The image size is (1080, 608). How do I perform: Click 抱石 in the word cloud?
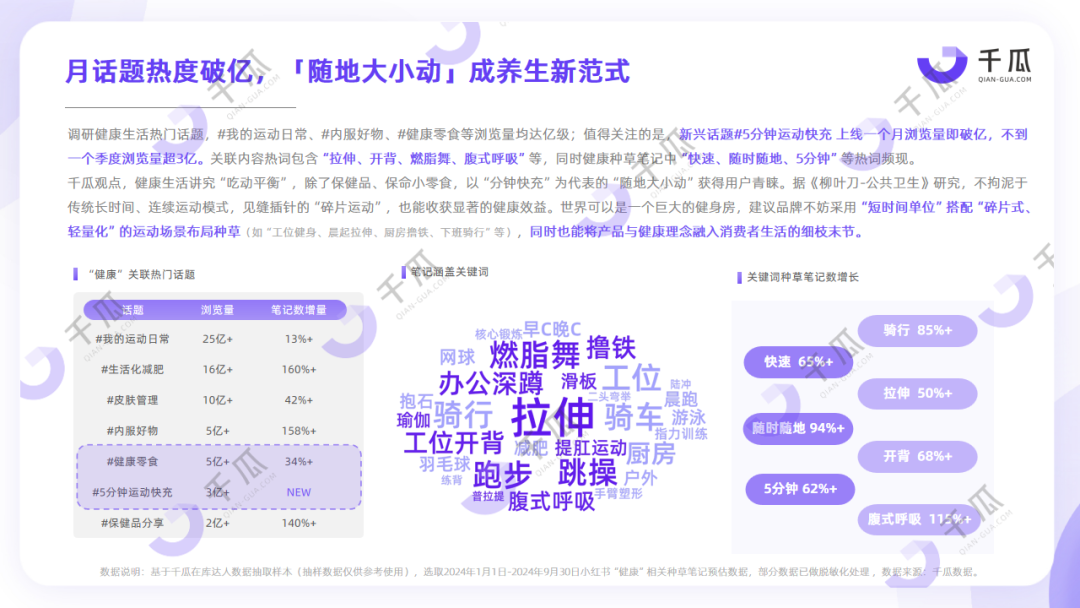point(416,401)
